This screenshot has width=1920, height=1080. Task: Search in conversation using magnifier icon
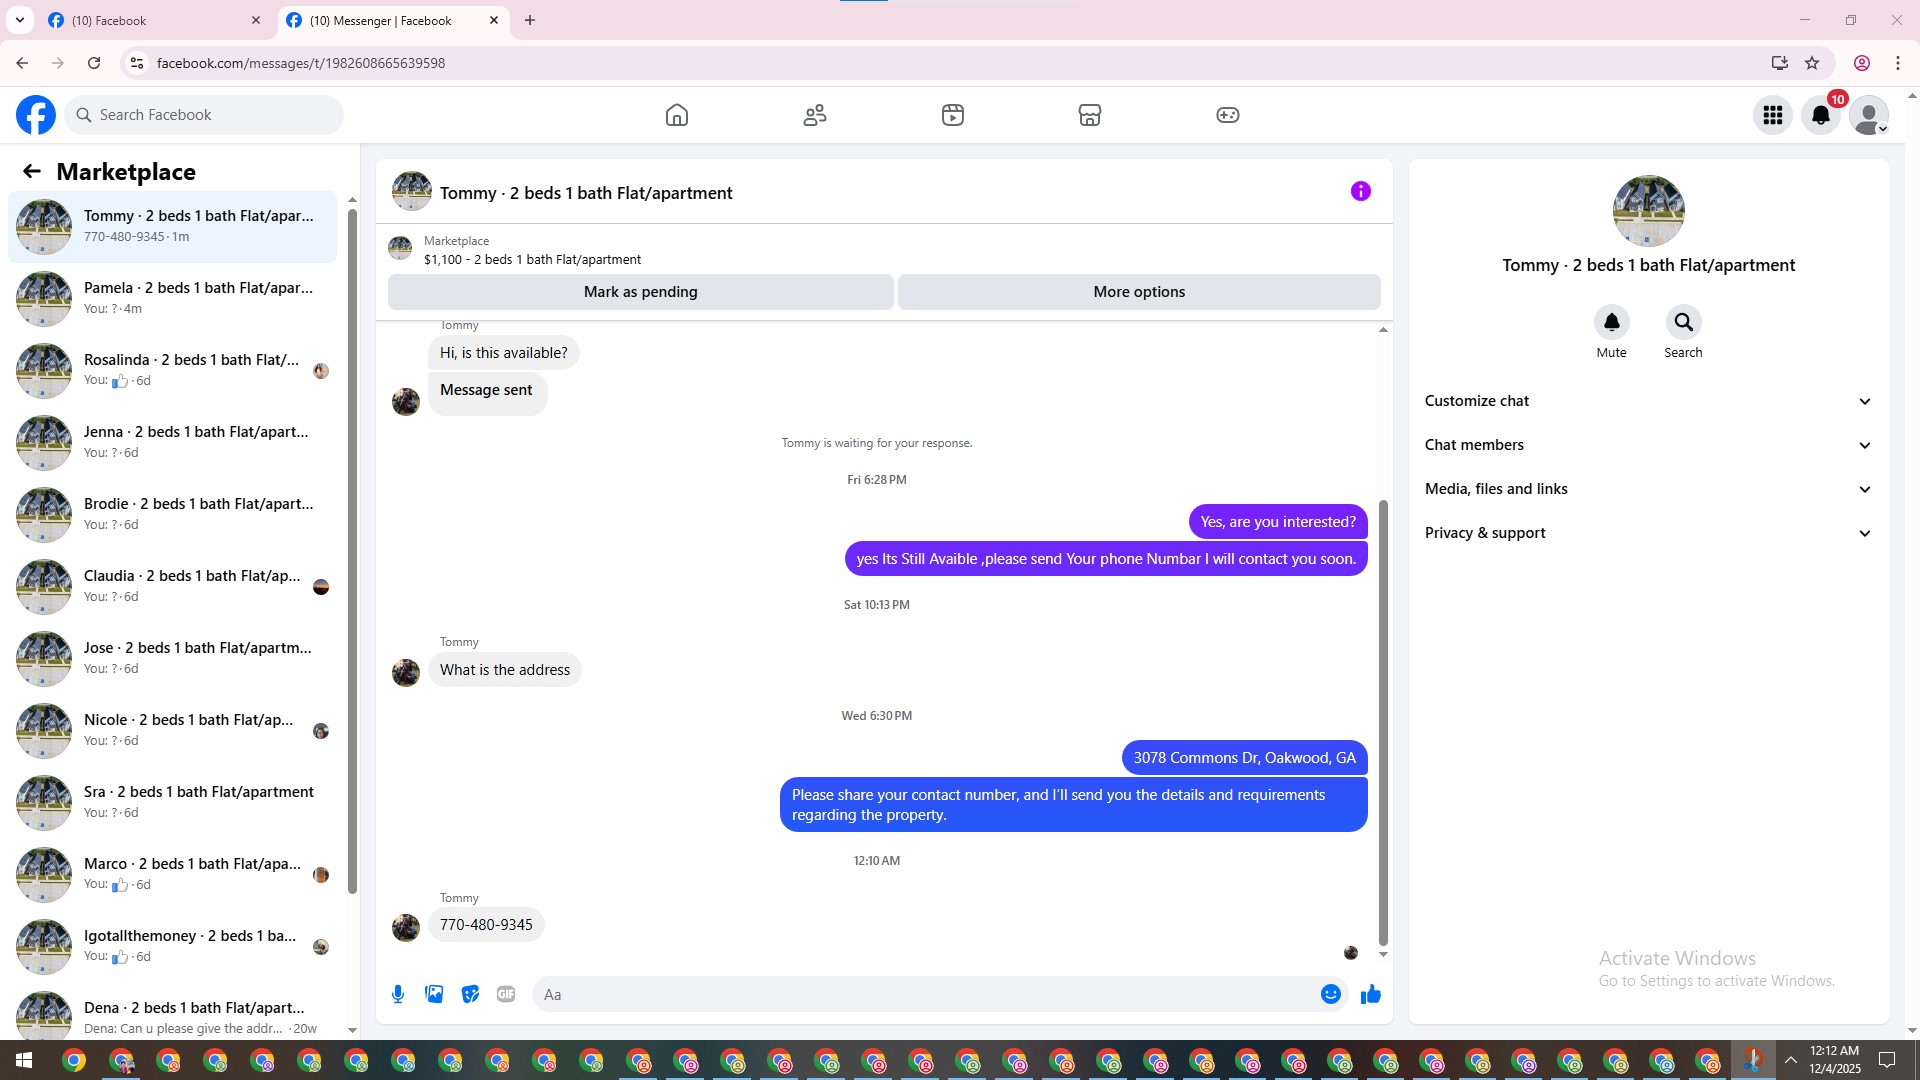coord(1683,322)
